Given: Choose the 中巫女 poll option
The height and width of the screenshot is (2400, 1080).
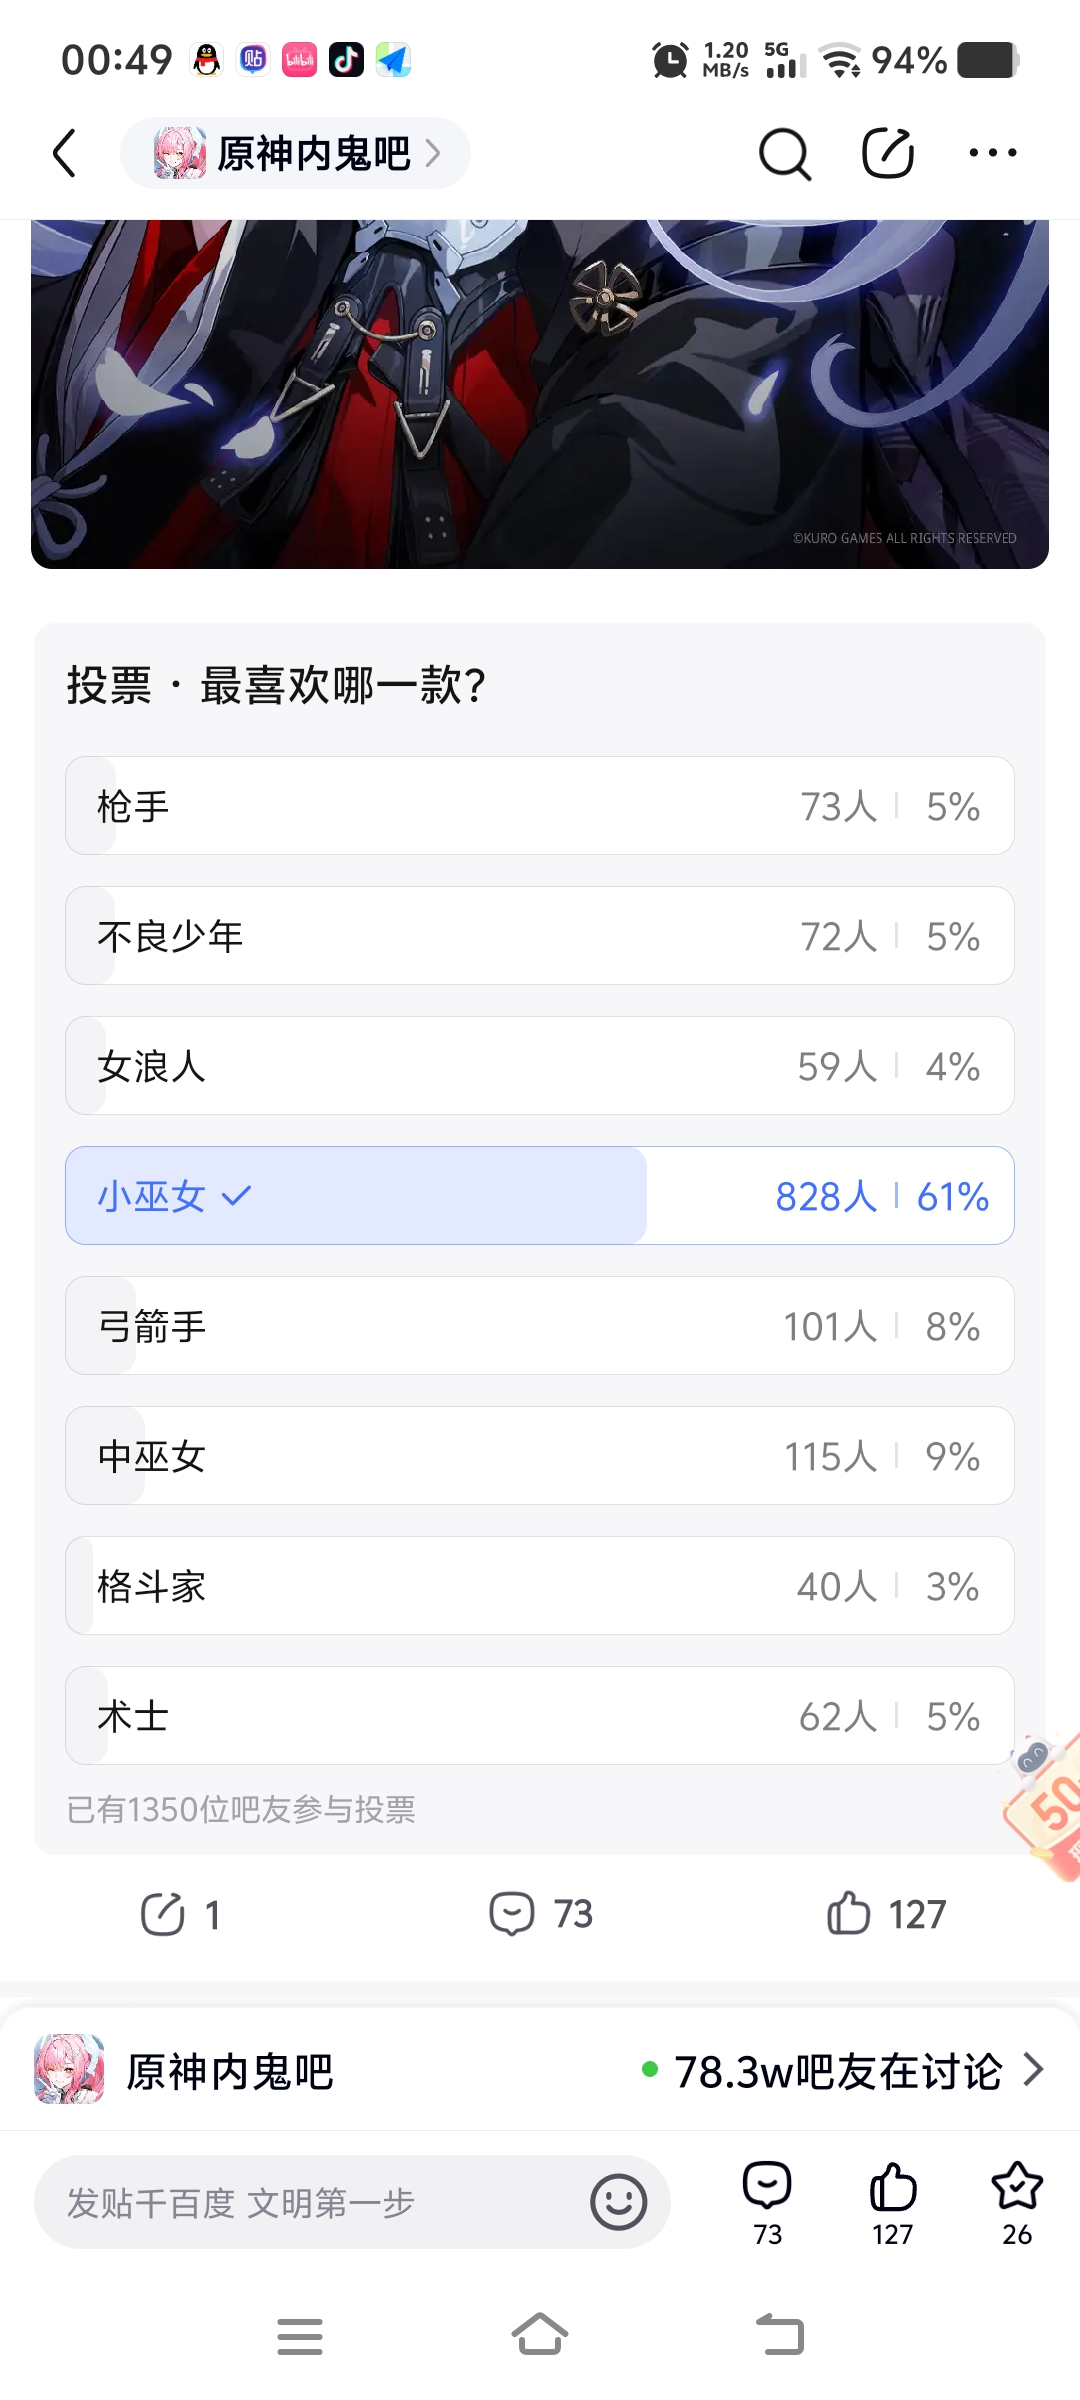Looking at the screenshot, I should tap(540, 1456).
